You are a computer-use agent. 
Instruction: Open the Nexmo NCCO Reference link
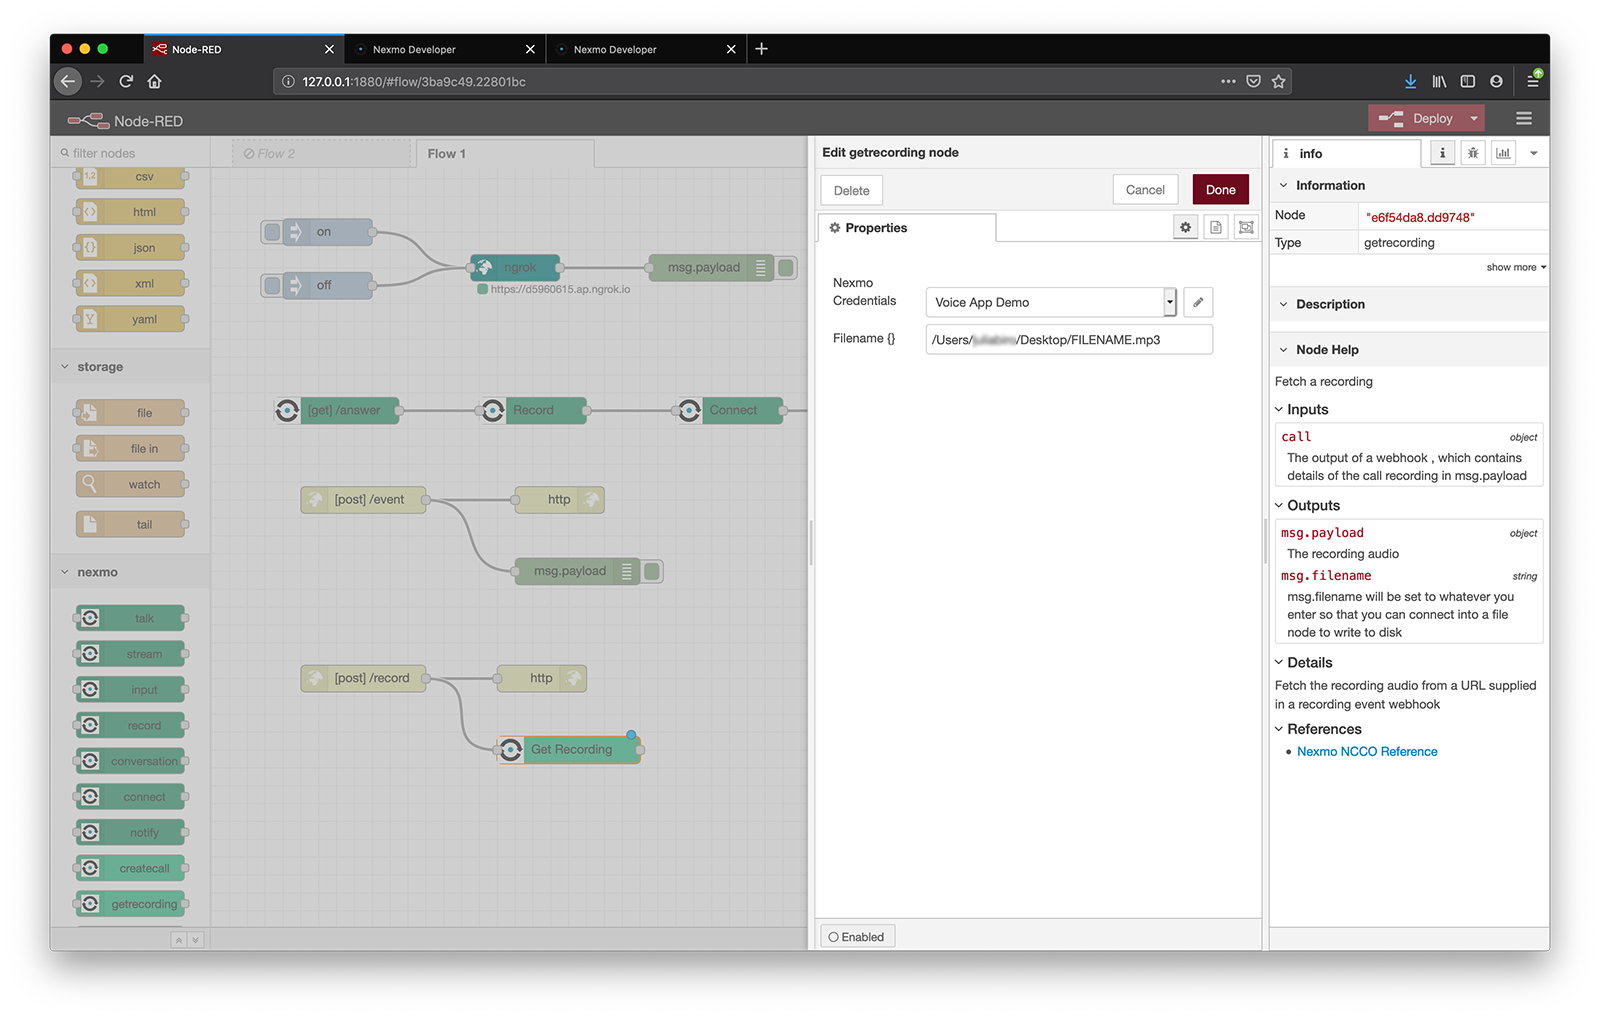click(1367, 751)
